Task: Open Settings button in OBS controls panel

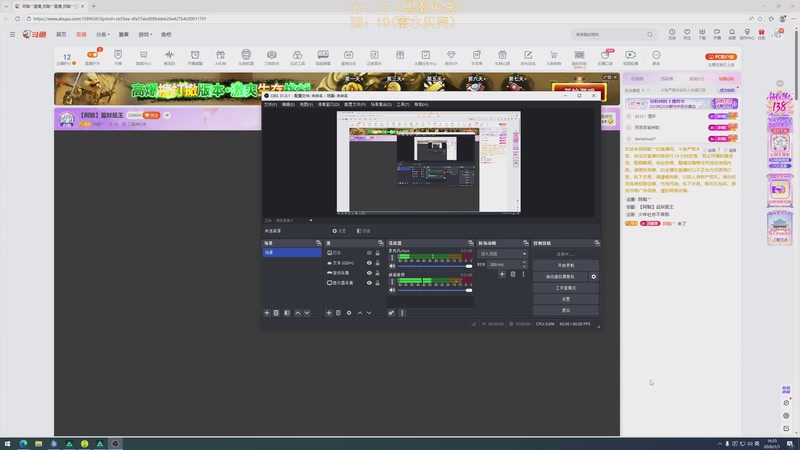Action: click(565, 299)
